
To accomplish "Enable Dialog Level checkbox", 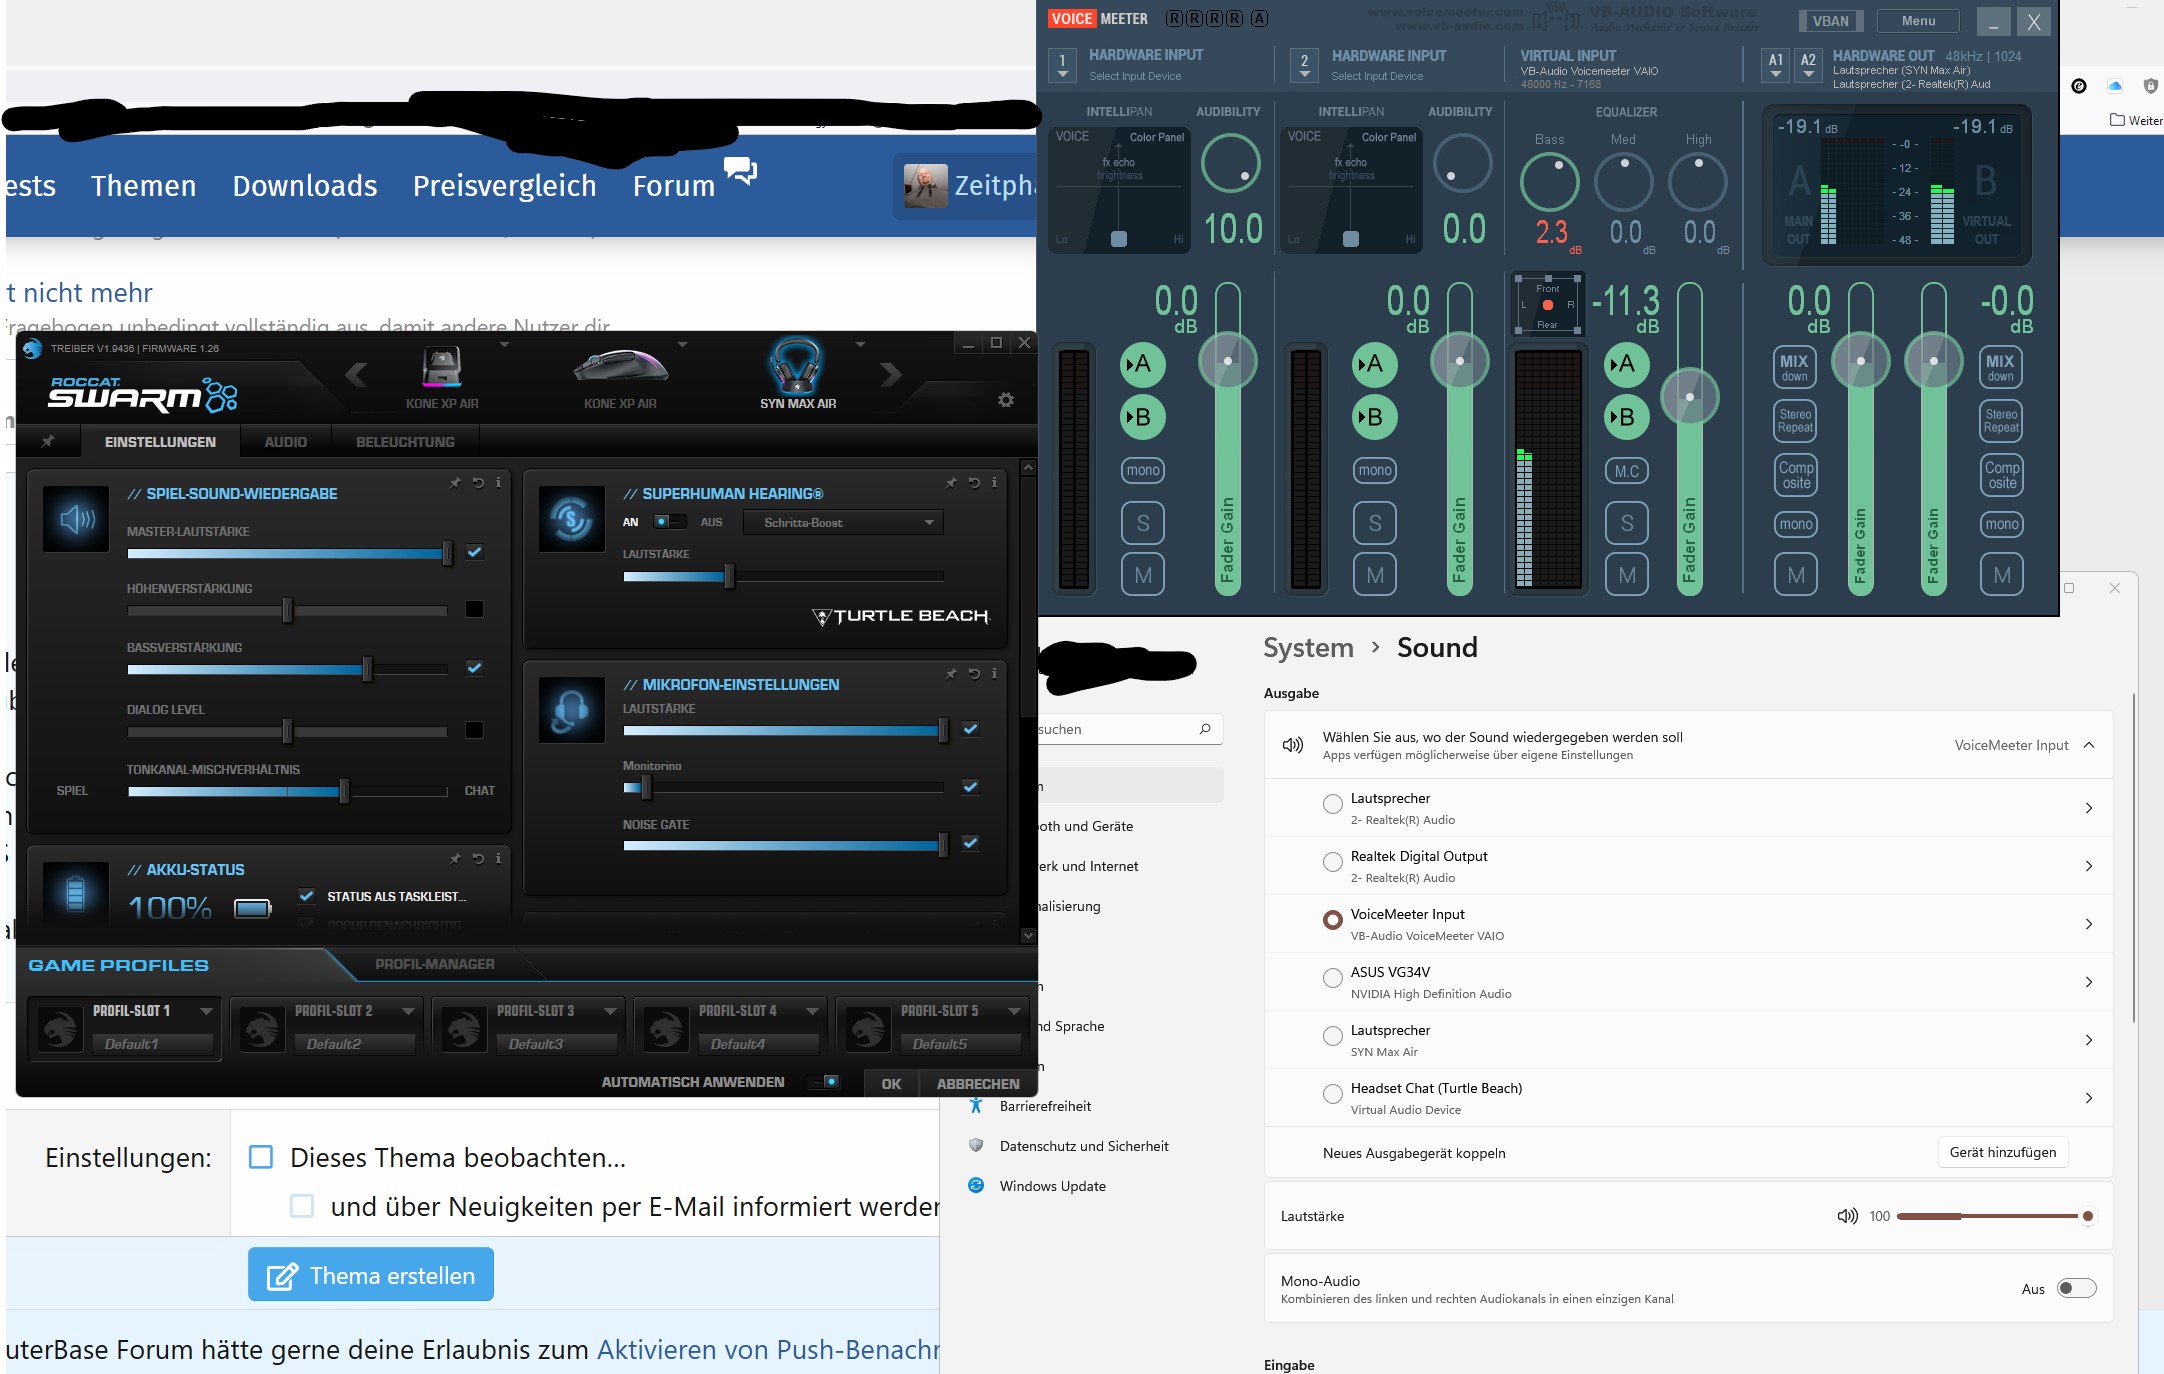I will click(475, 730).
